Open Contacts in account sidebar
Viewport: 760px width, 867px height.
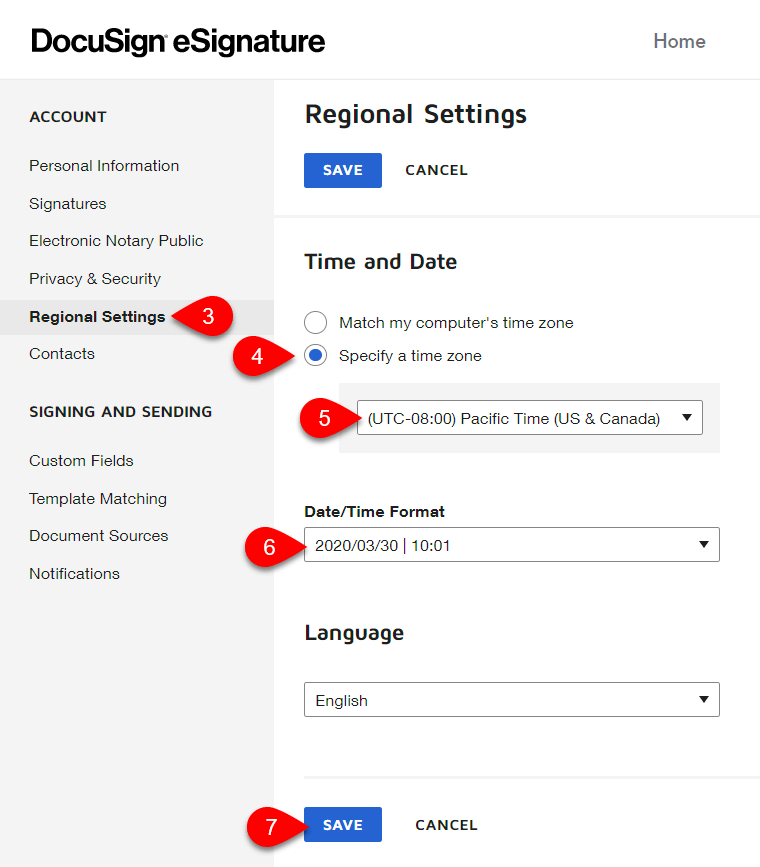62,354
